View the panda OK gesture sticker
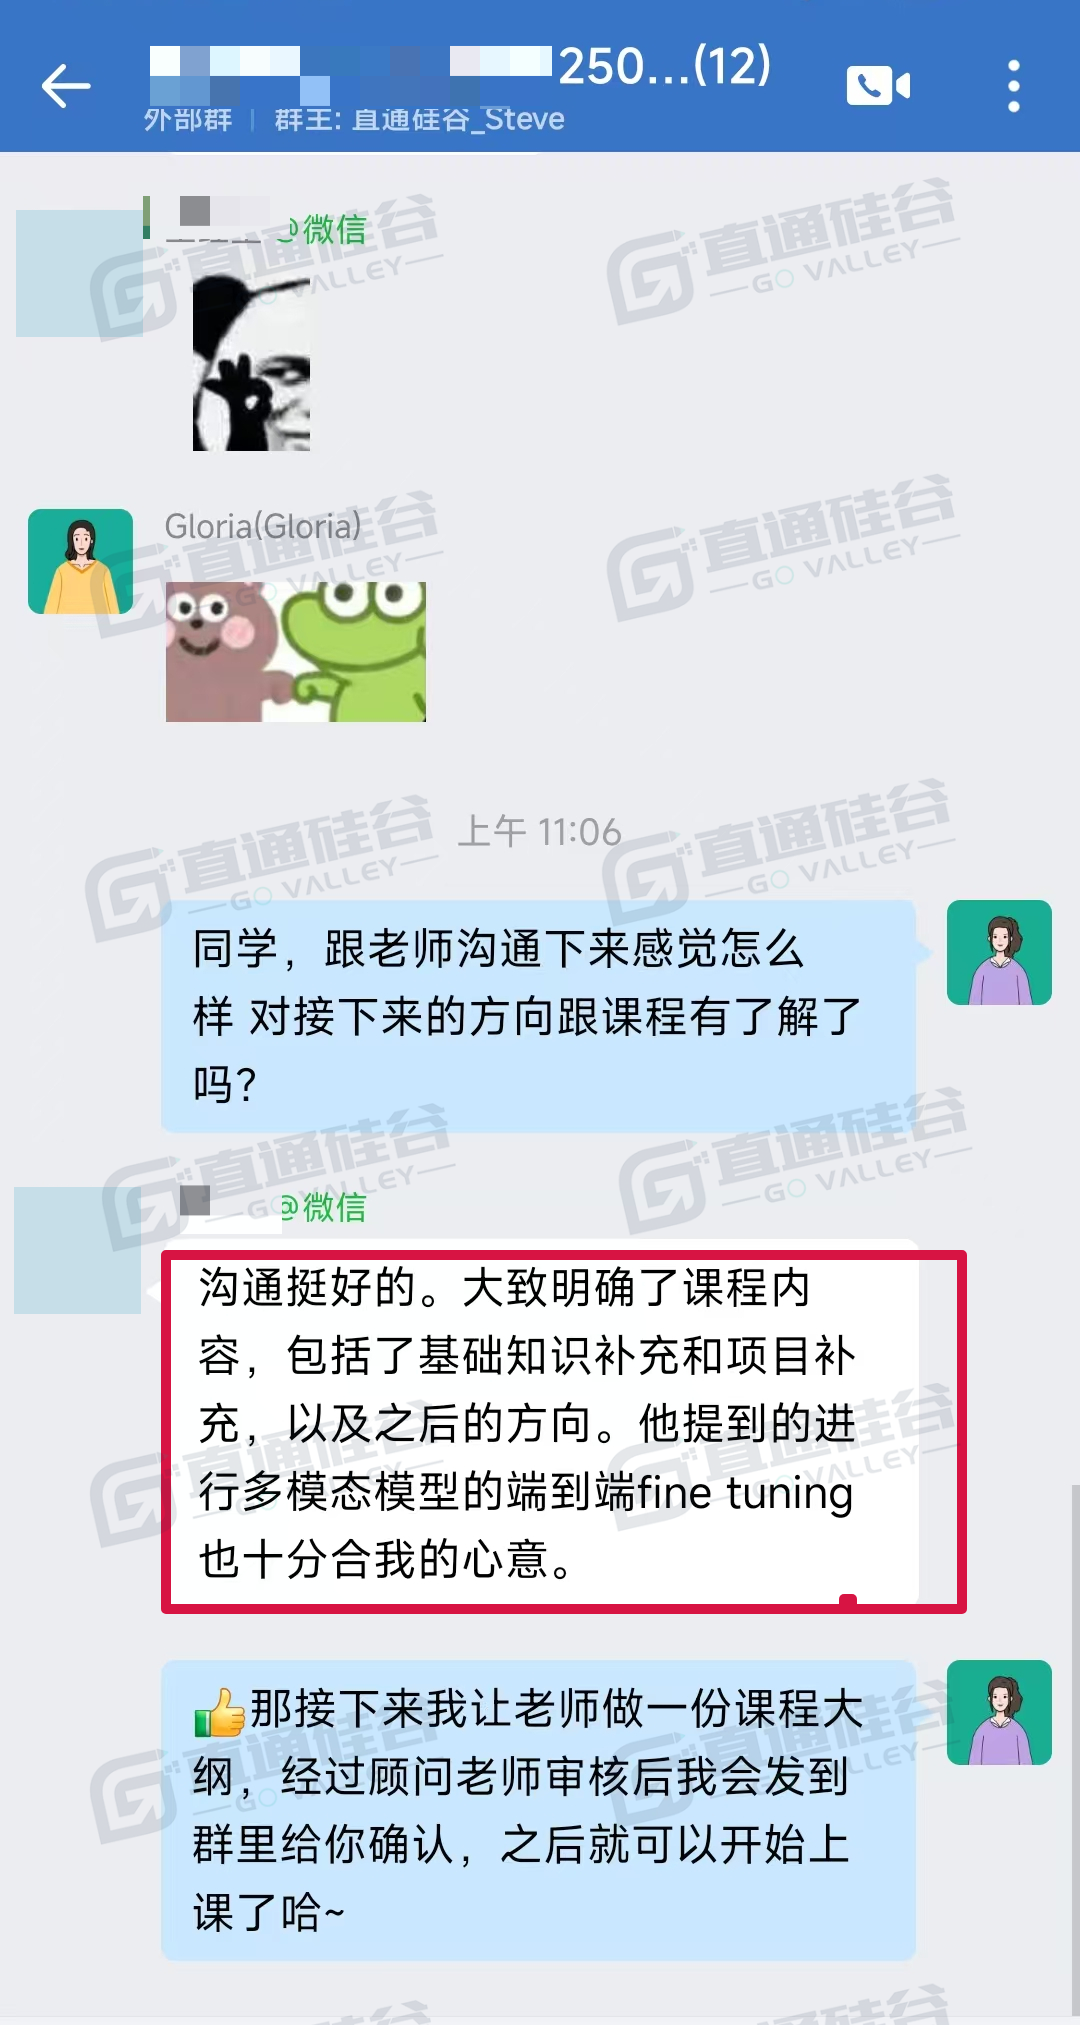The image size is (1080, 2025). tap(251, 363)
